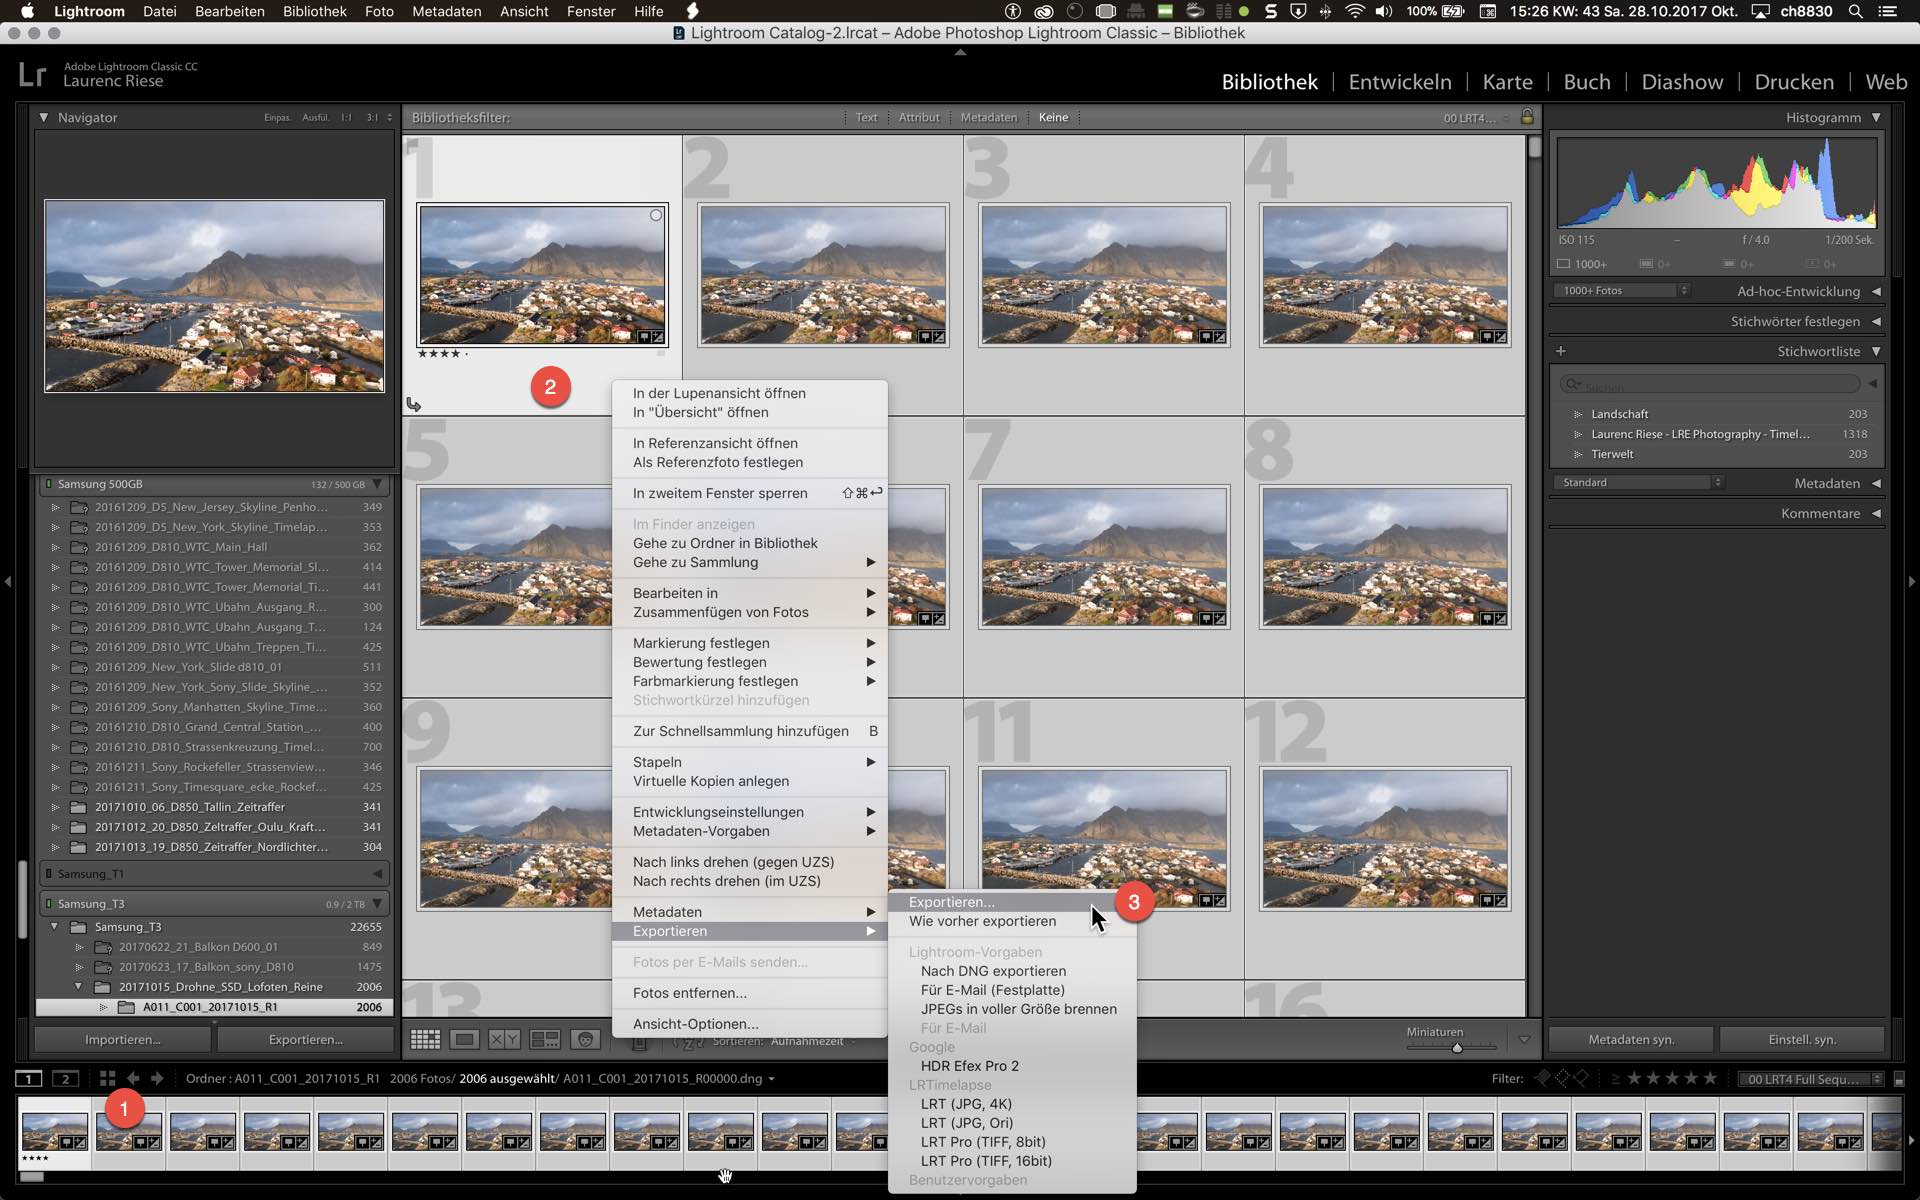Screen dimensions: 1920x1200
Task: Select the Attribut filter option
Action: (919, 117)
